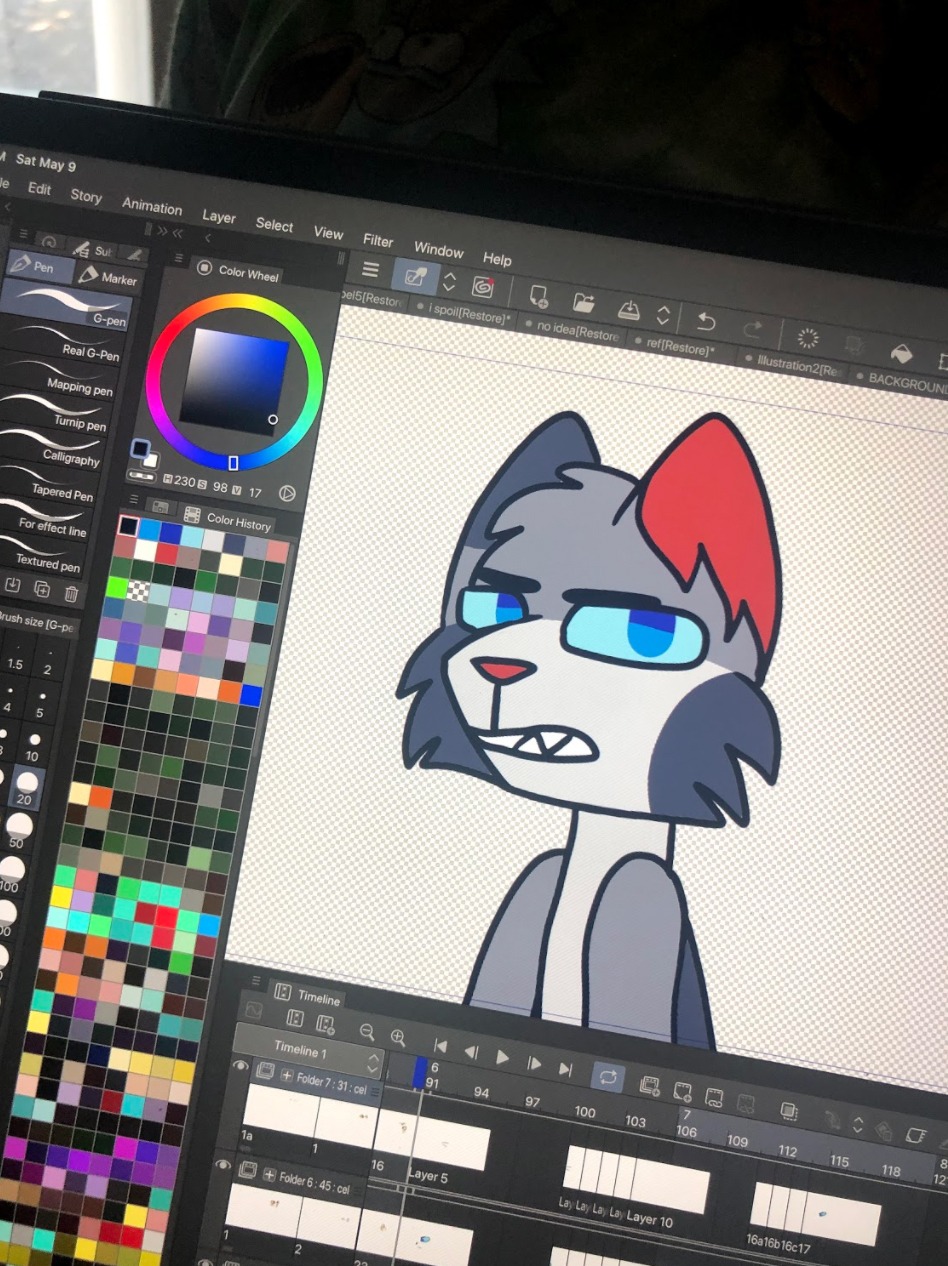This screenshot has height=1266, width=948.
Task: Zoom in the timeline with the plus magnifier
Action: [x=398, y=1037]
